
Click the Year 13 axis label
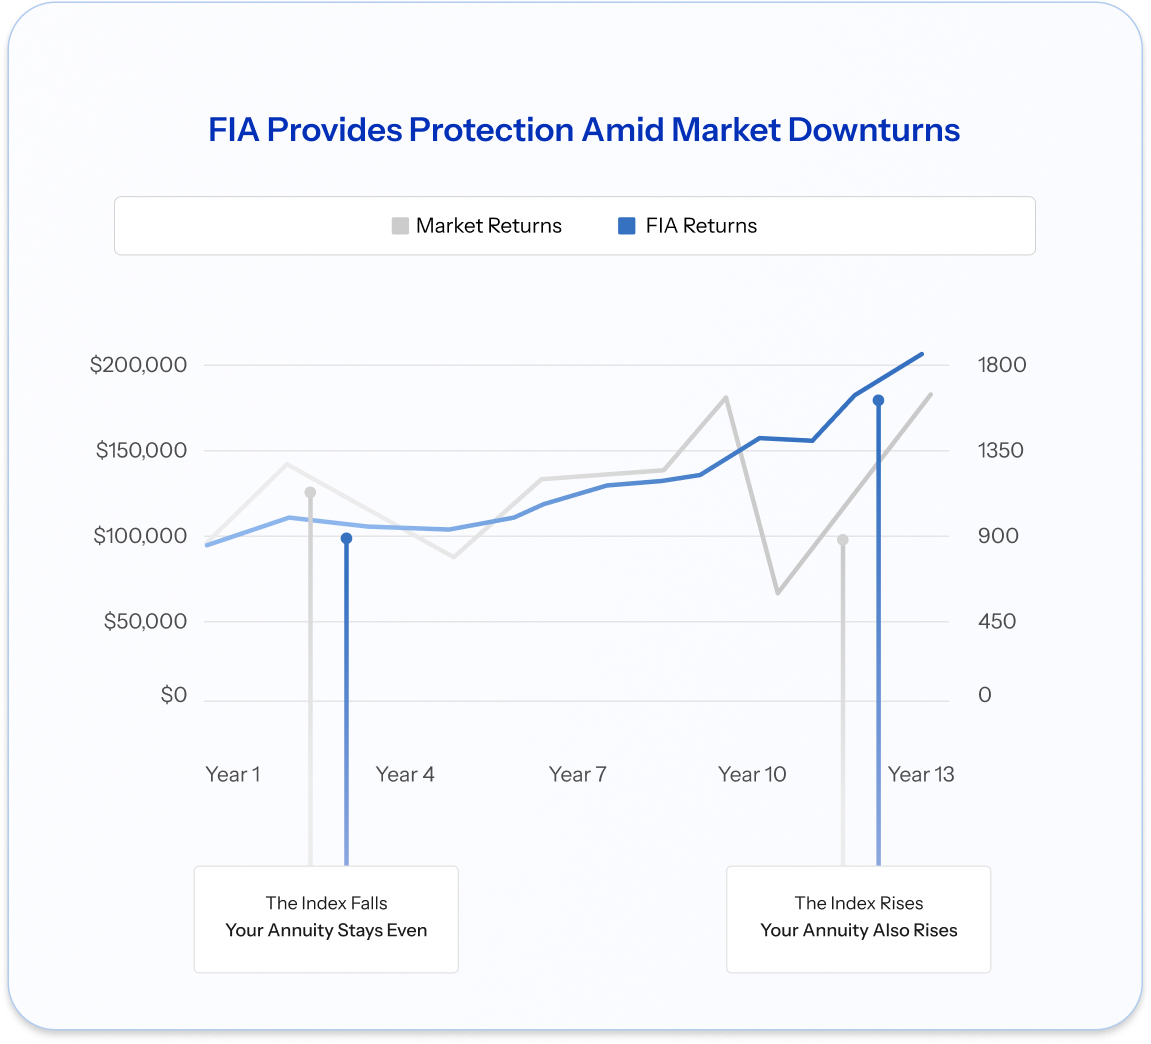pos(921,774)
